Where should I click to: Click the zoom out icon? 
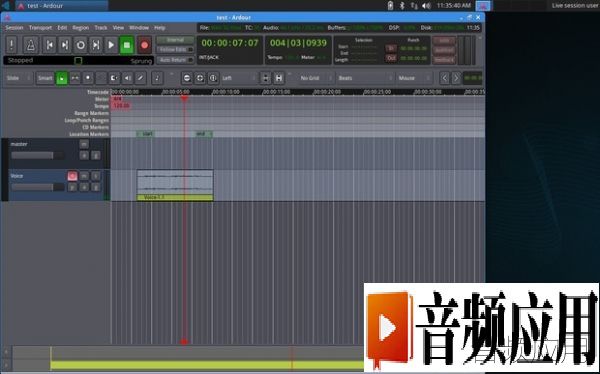coord(187,78)
